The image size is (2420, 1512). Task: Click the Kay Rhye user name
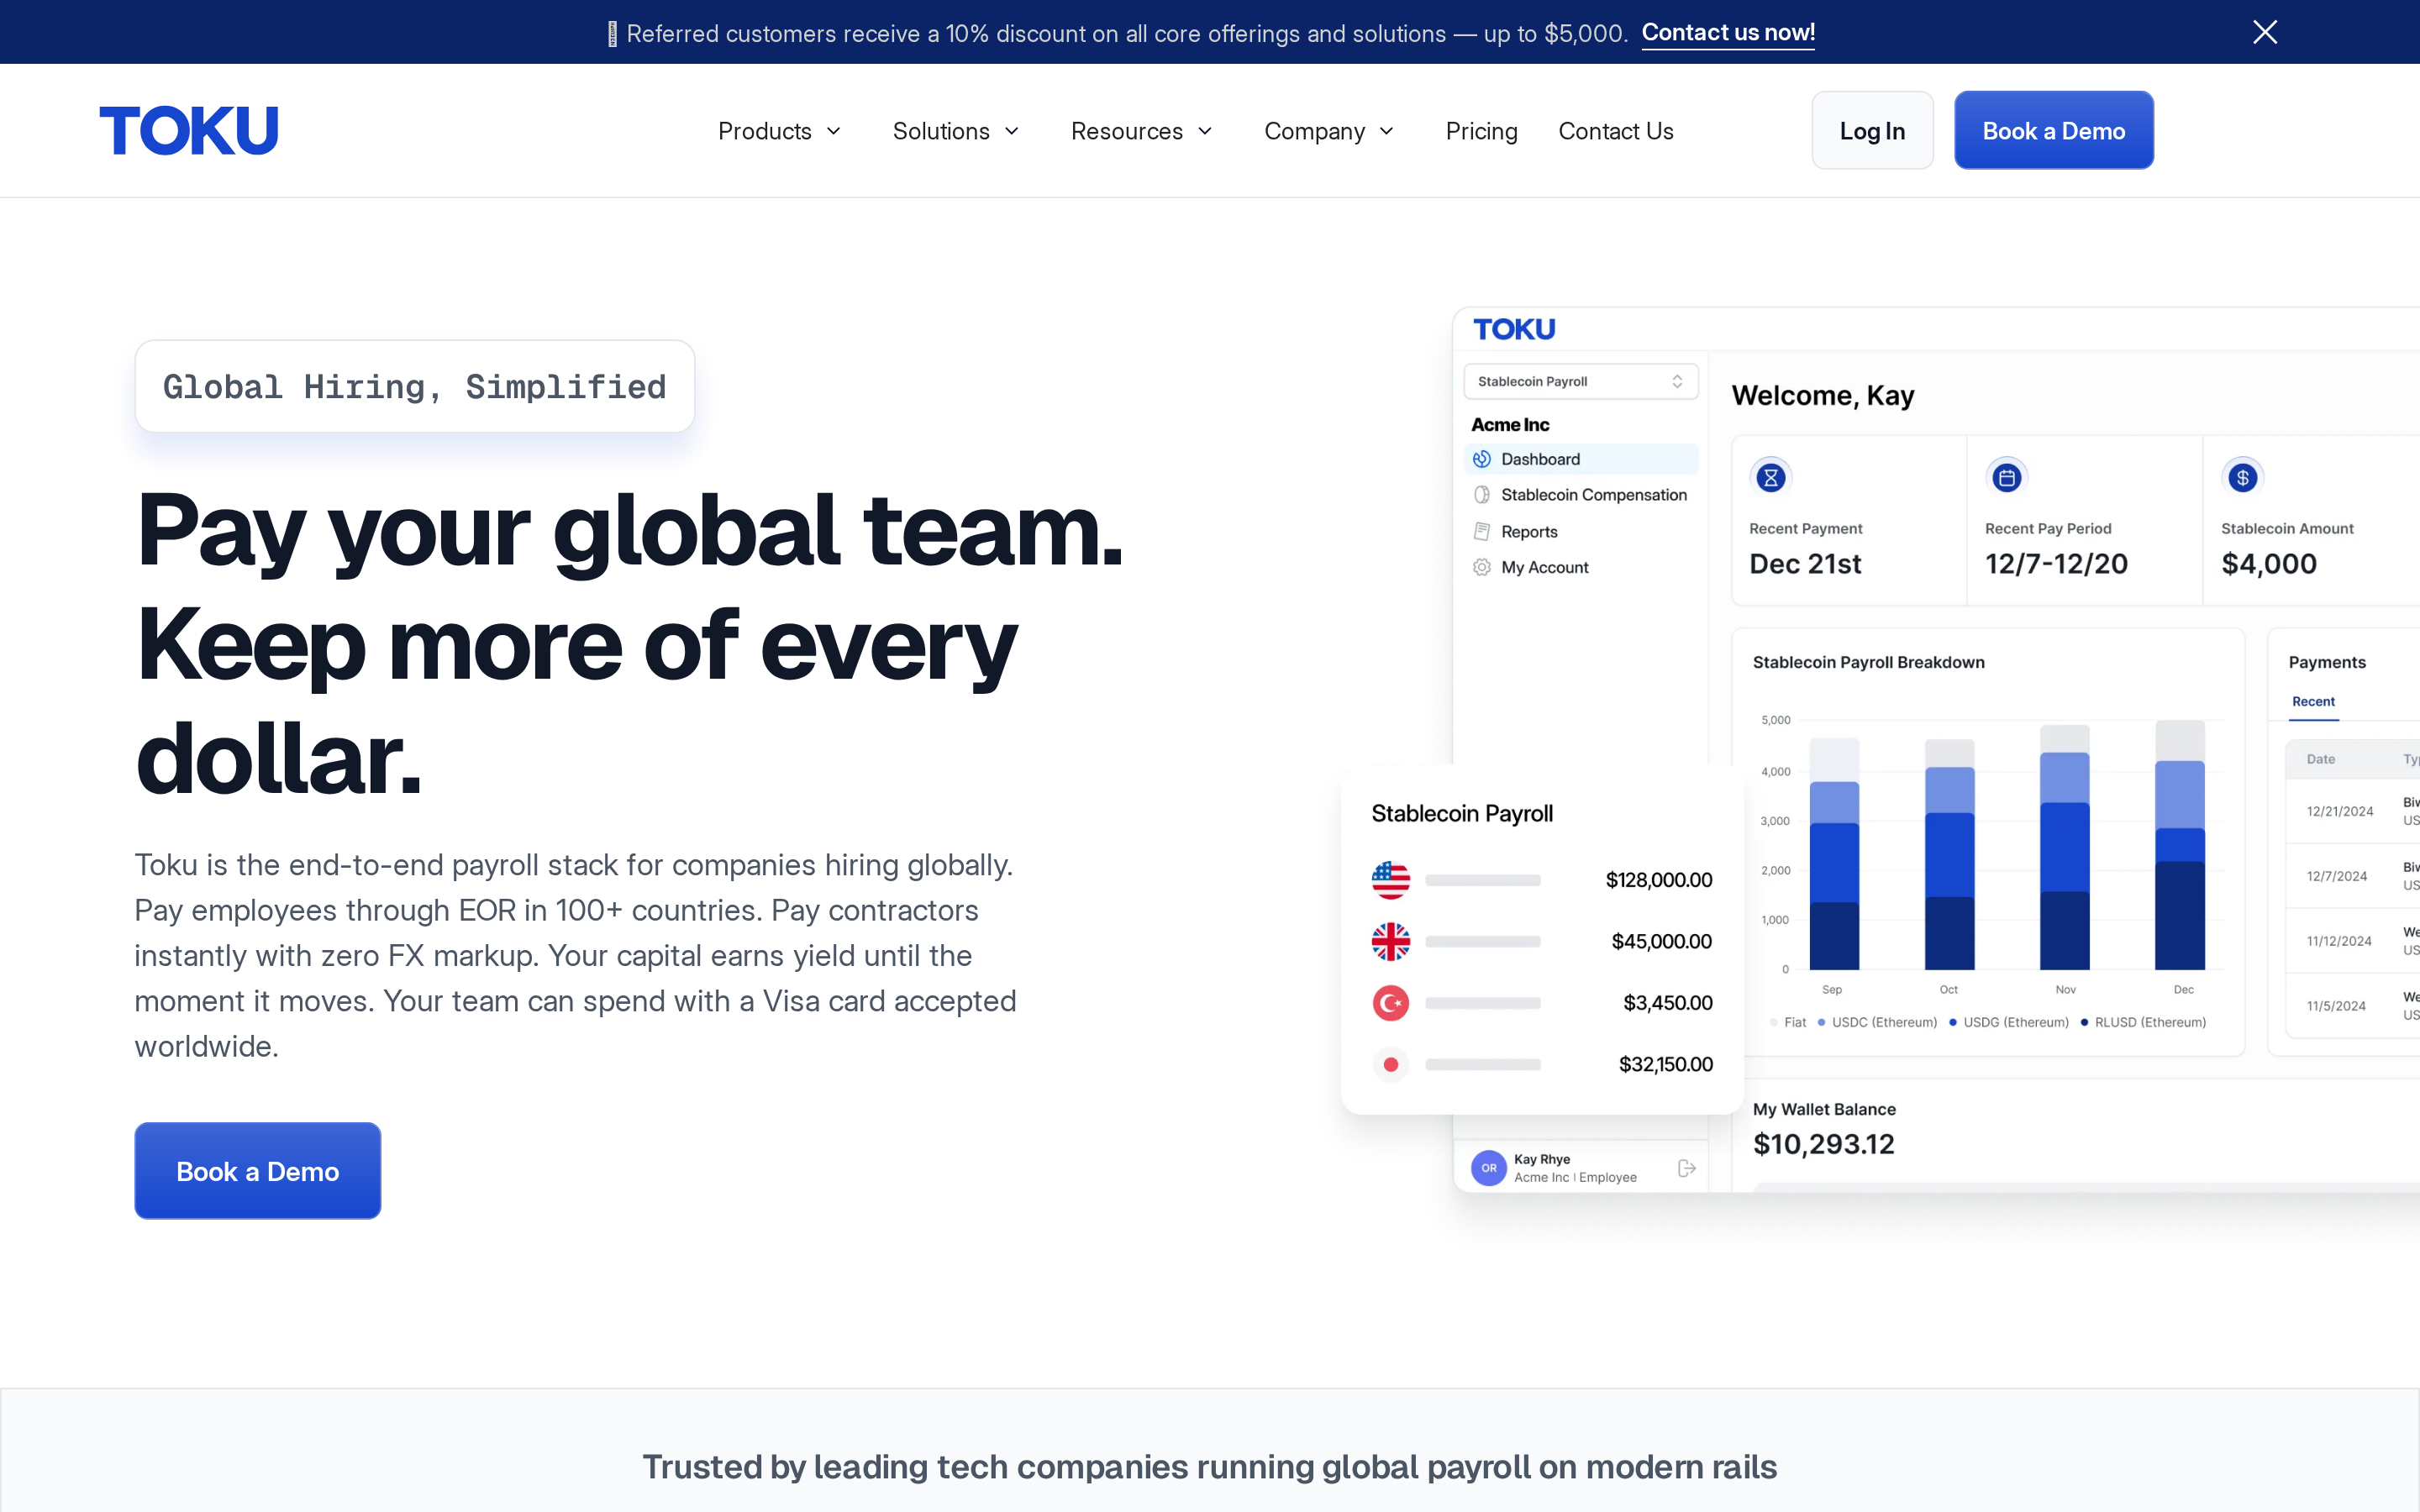point(1542,1159)
